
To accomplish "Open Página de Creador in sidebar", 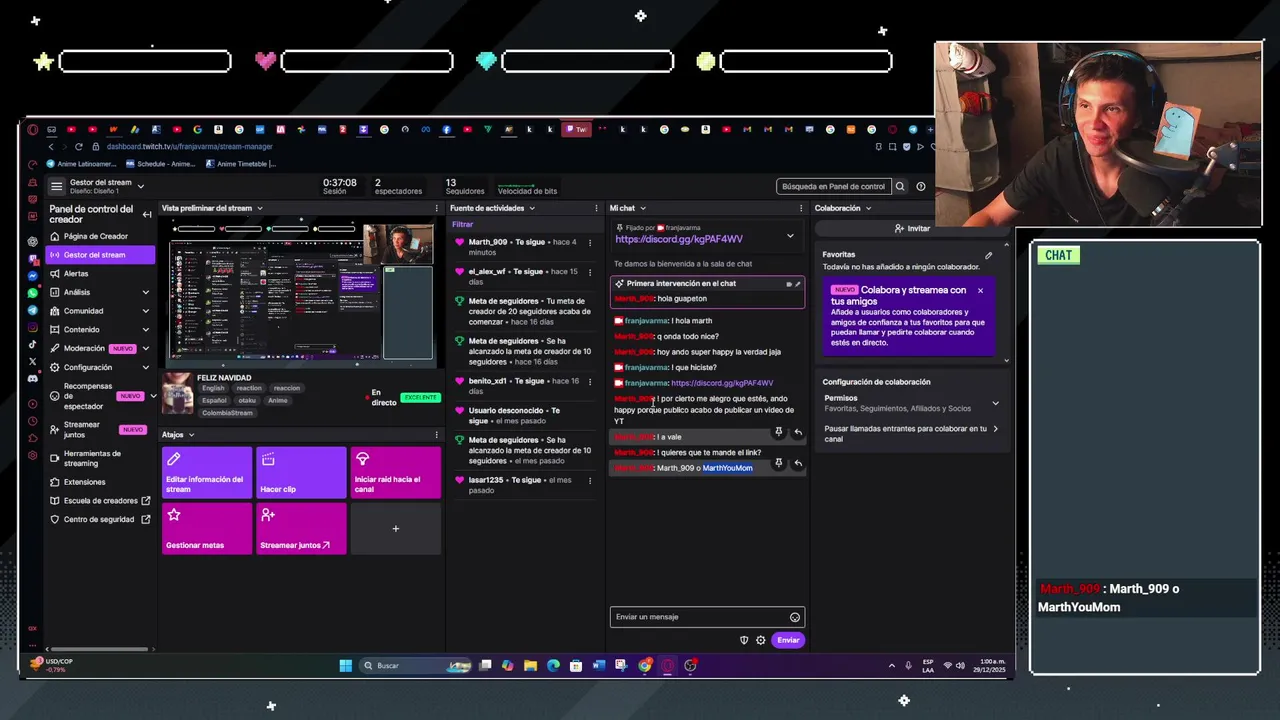I will pyautogui.click(x=96, y=236).
